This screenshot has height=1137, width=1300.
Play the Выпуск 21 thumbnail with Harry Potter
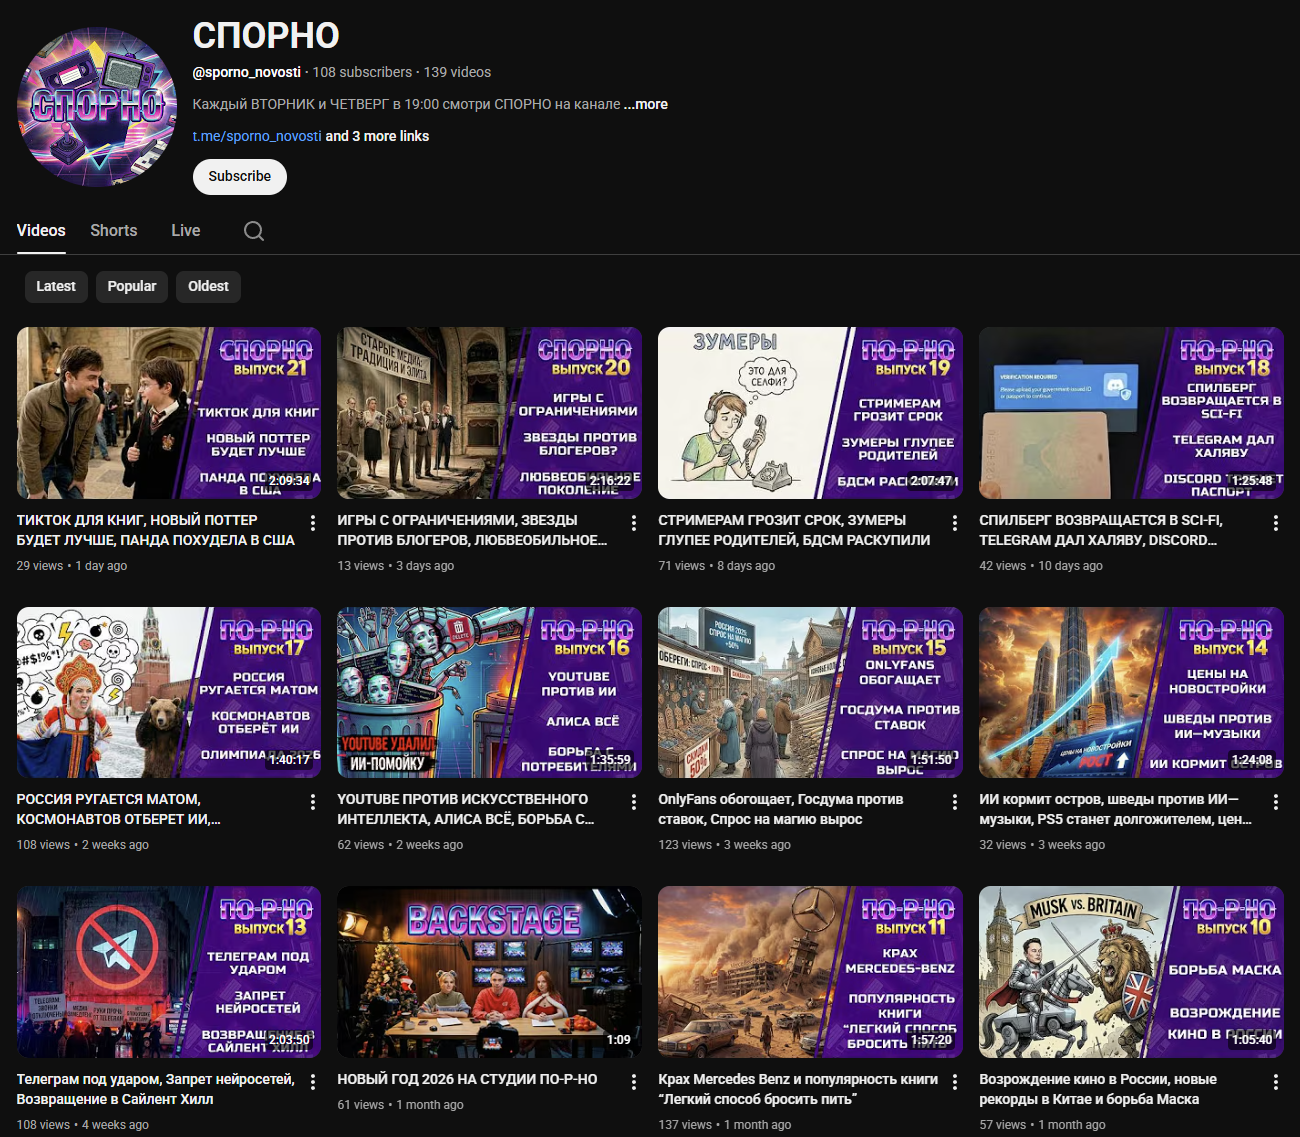click(169, 413)
